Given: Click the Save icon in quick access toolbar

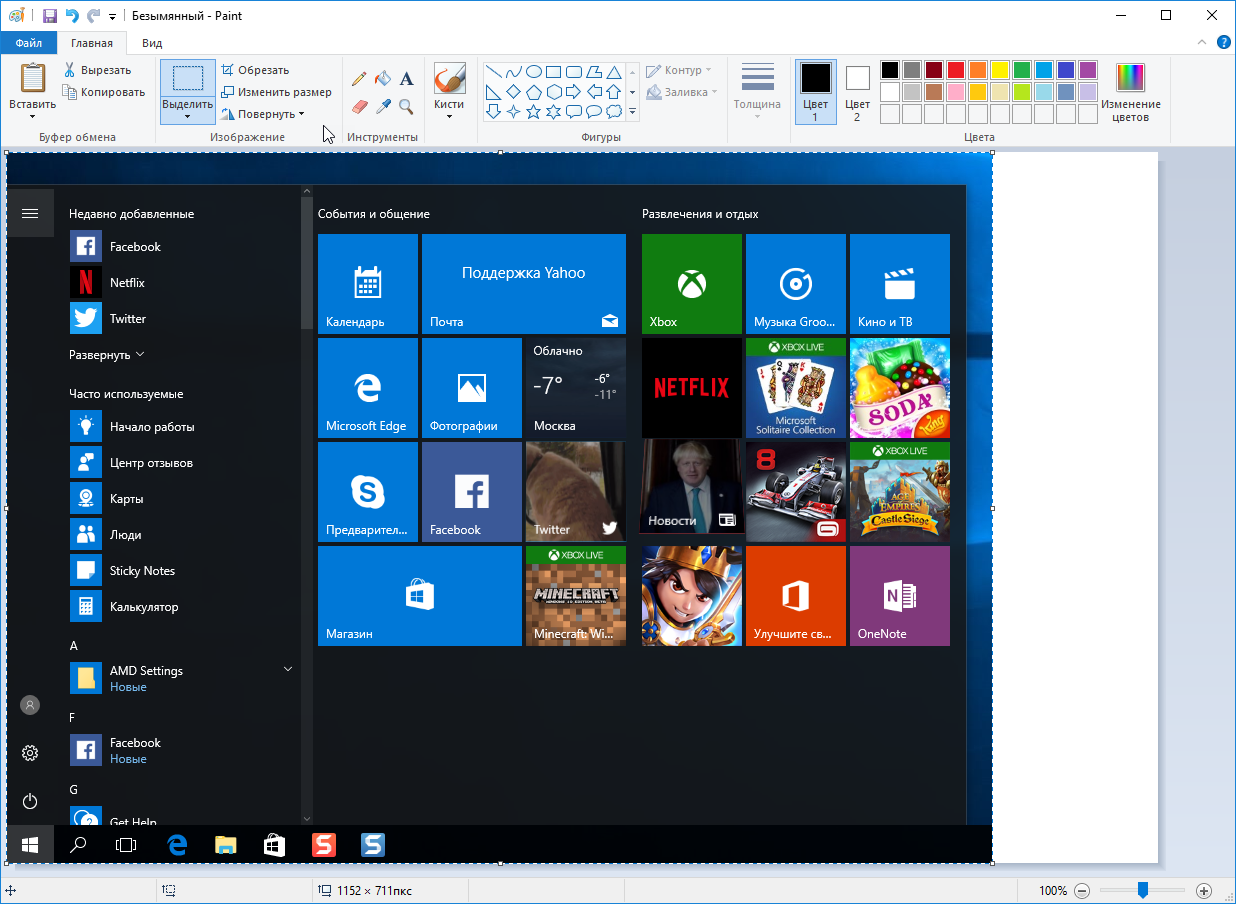Looking at the screenshot, I should pyautogui.click(x=50, y=16).
